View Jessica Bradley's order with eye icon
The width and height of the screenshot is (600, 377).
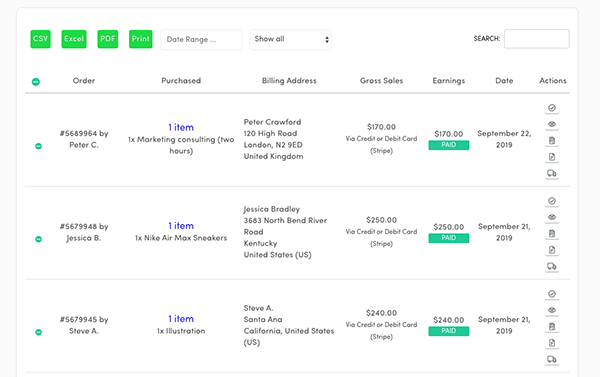click(x=552, y=217)
